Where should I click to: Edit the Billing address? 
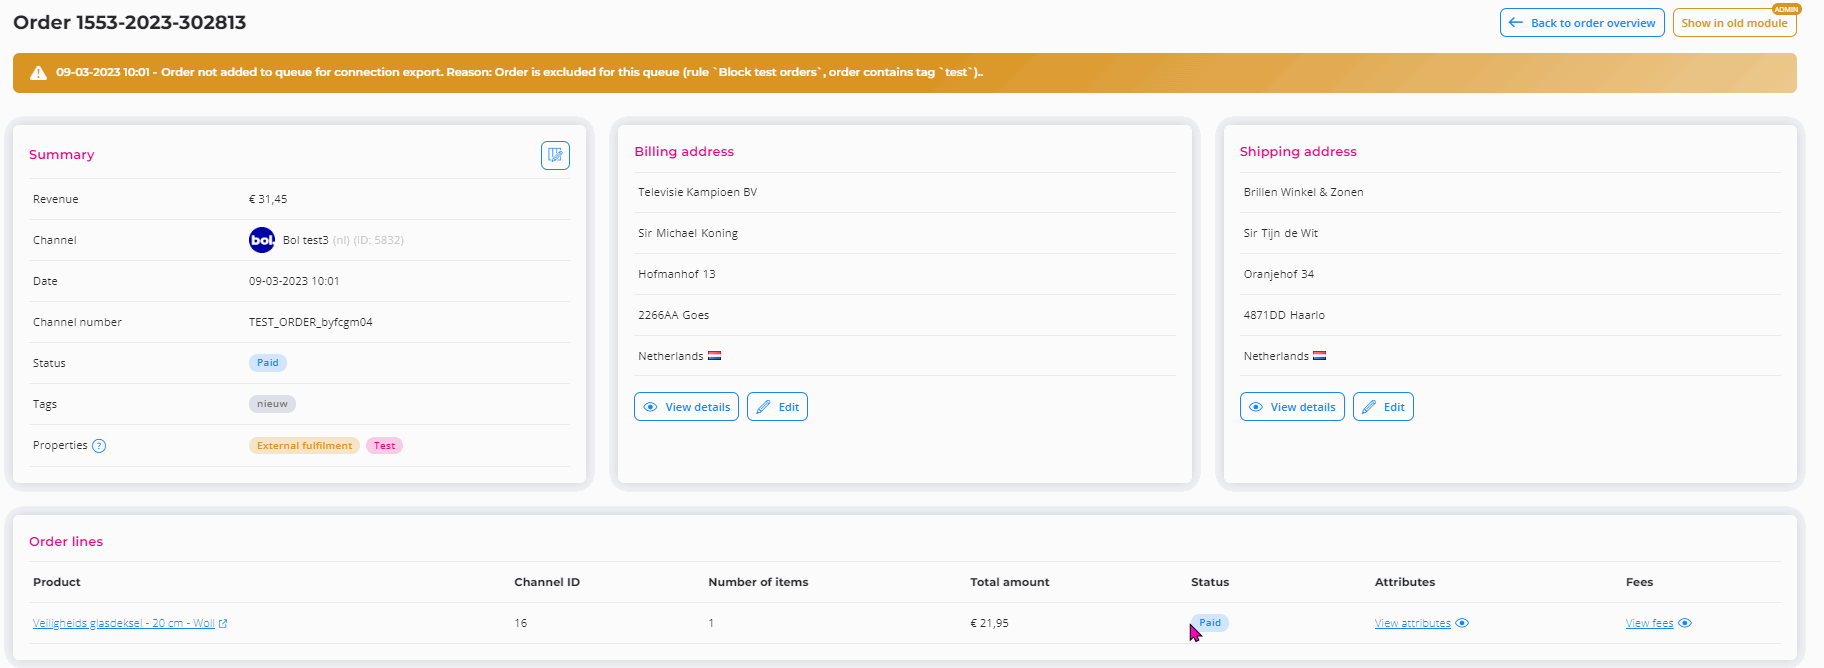(x=777, y=407)
